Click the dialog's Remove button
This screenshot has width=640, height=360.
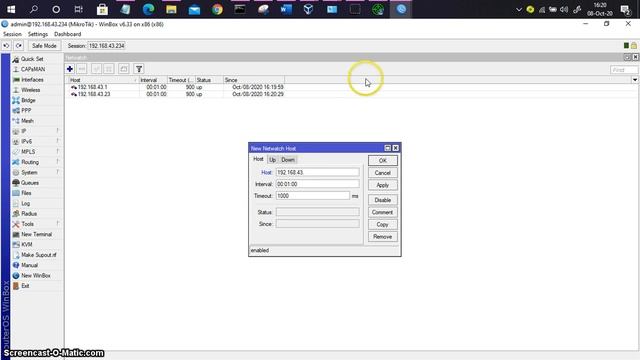382,237
